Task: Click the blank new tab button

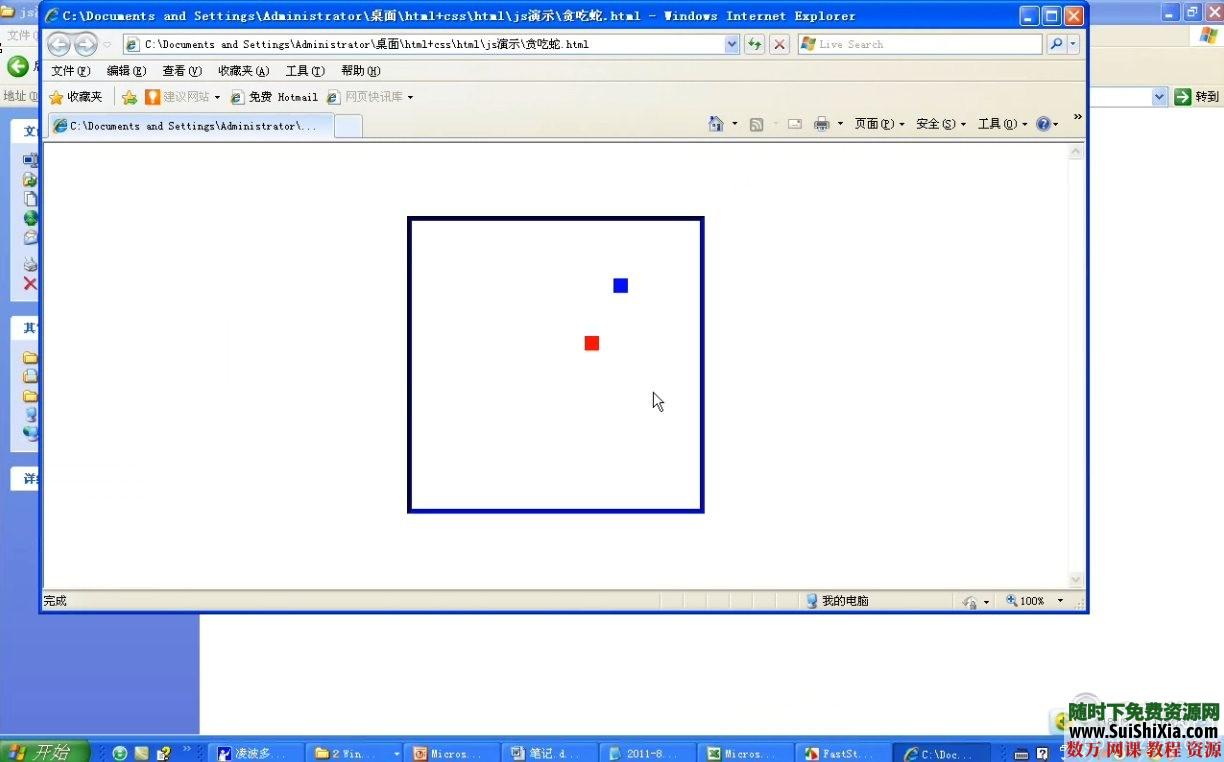Action: tap(348, 126)
